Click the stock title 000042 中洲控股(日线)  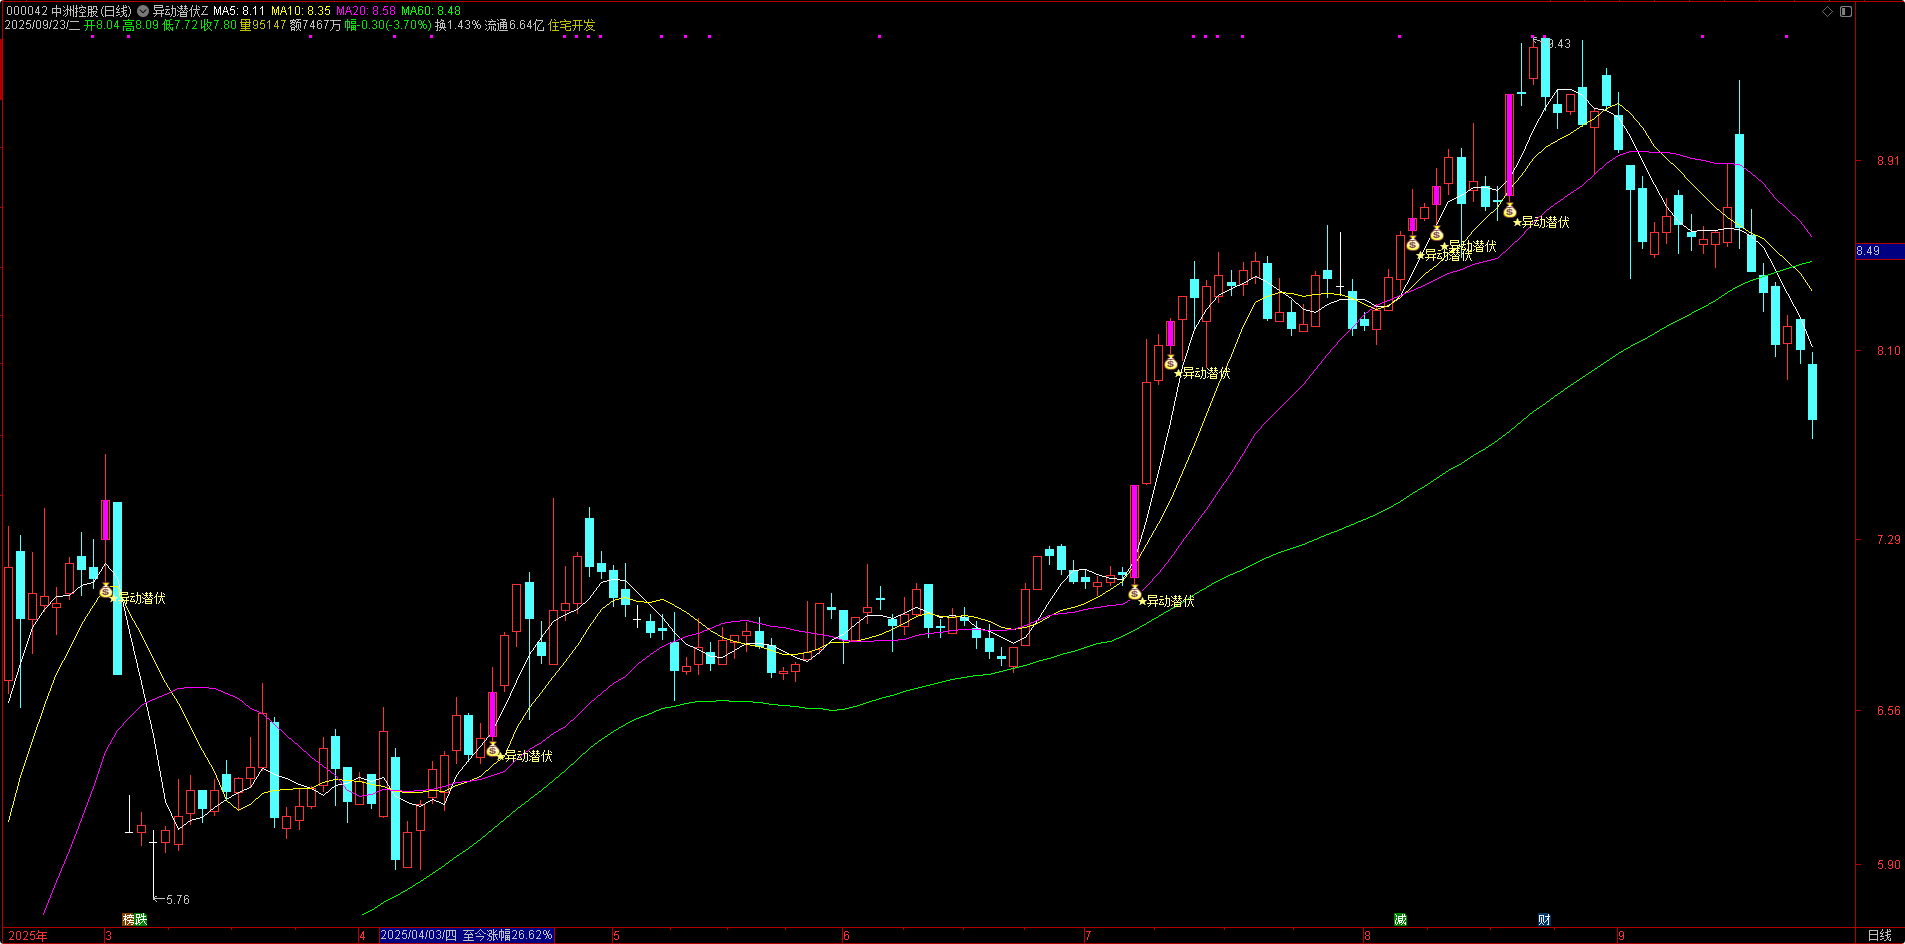click(68, 11)
